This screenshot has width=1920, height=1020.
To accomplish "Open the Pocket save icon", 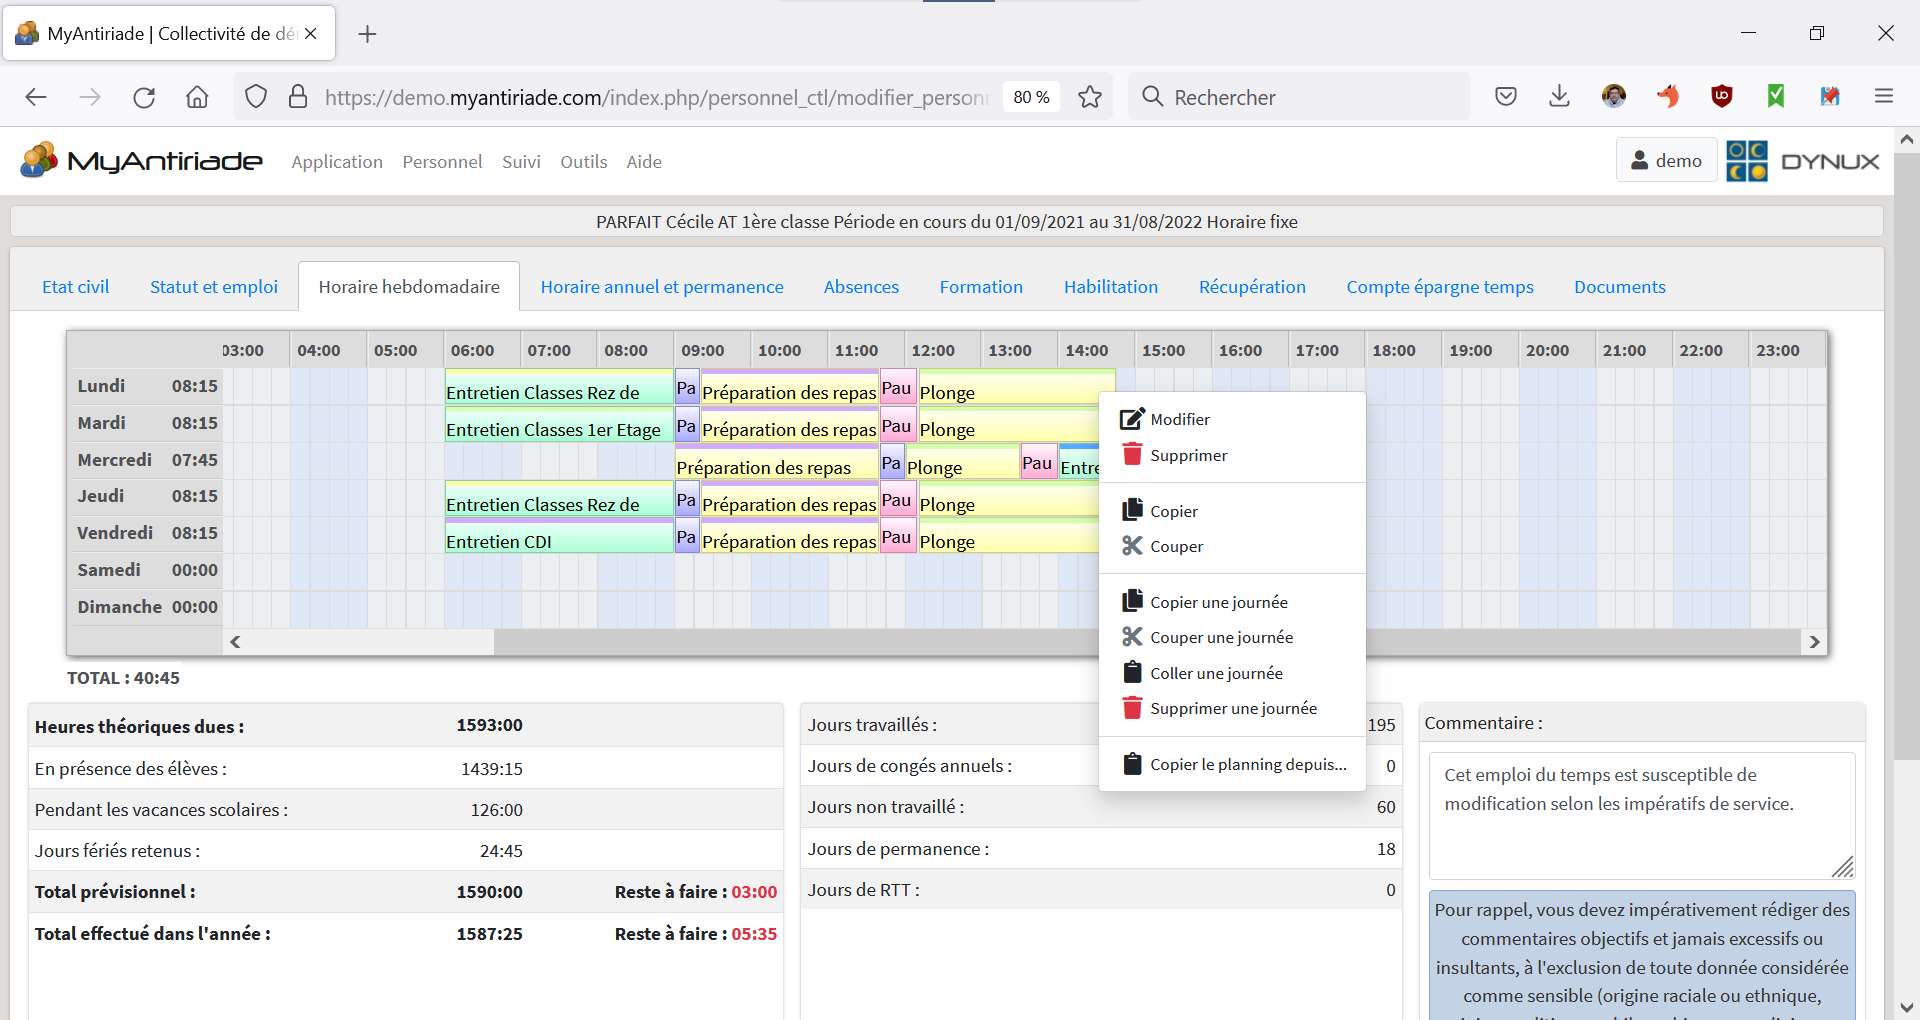I will point(1505,97).
